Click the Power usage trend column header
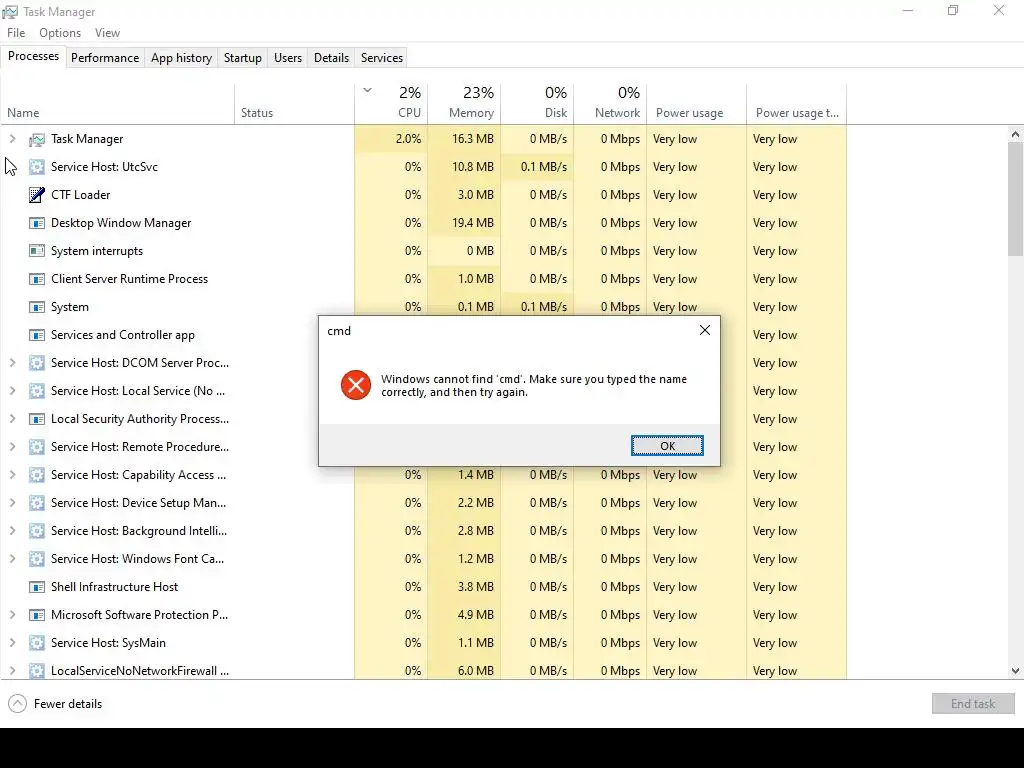 [x=797, y=103]
